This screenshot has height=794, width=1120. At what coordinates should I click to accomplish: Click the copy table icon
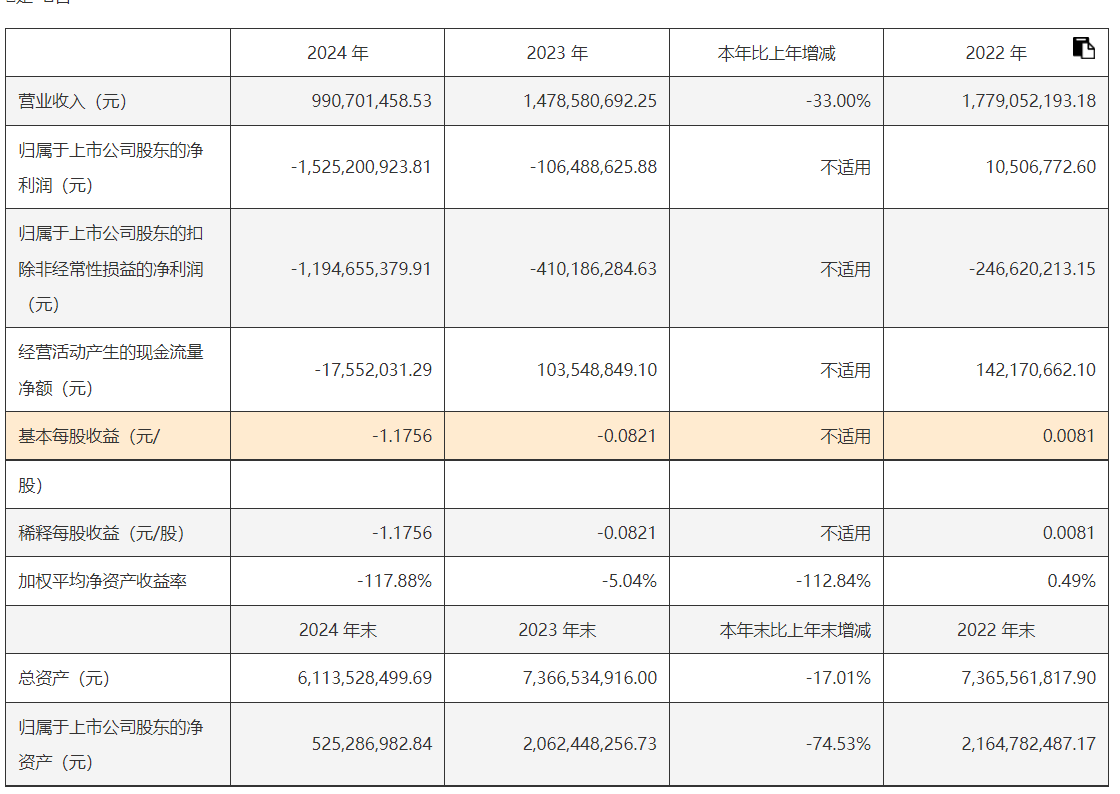pyautogui.click(x=1083, y=48)
